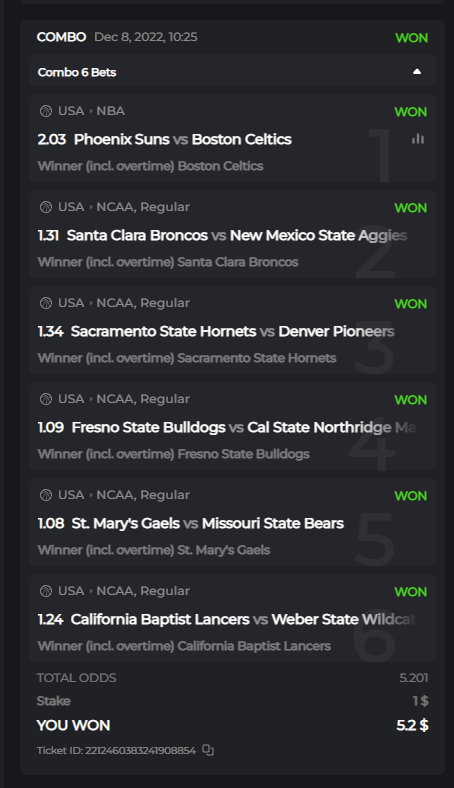Select the NBA league breadcrumb
454x788 pixels.
(111, 111)
